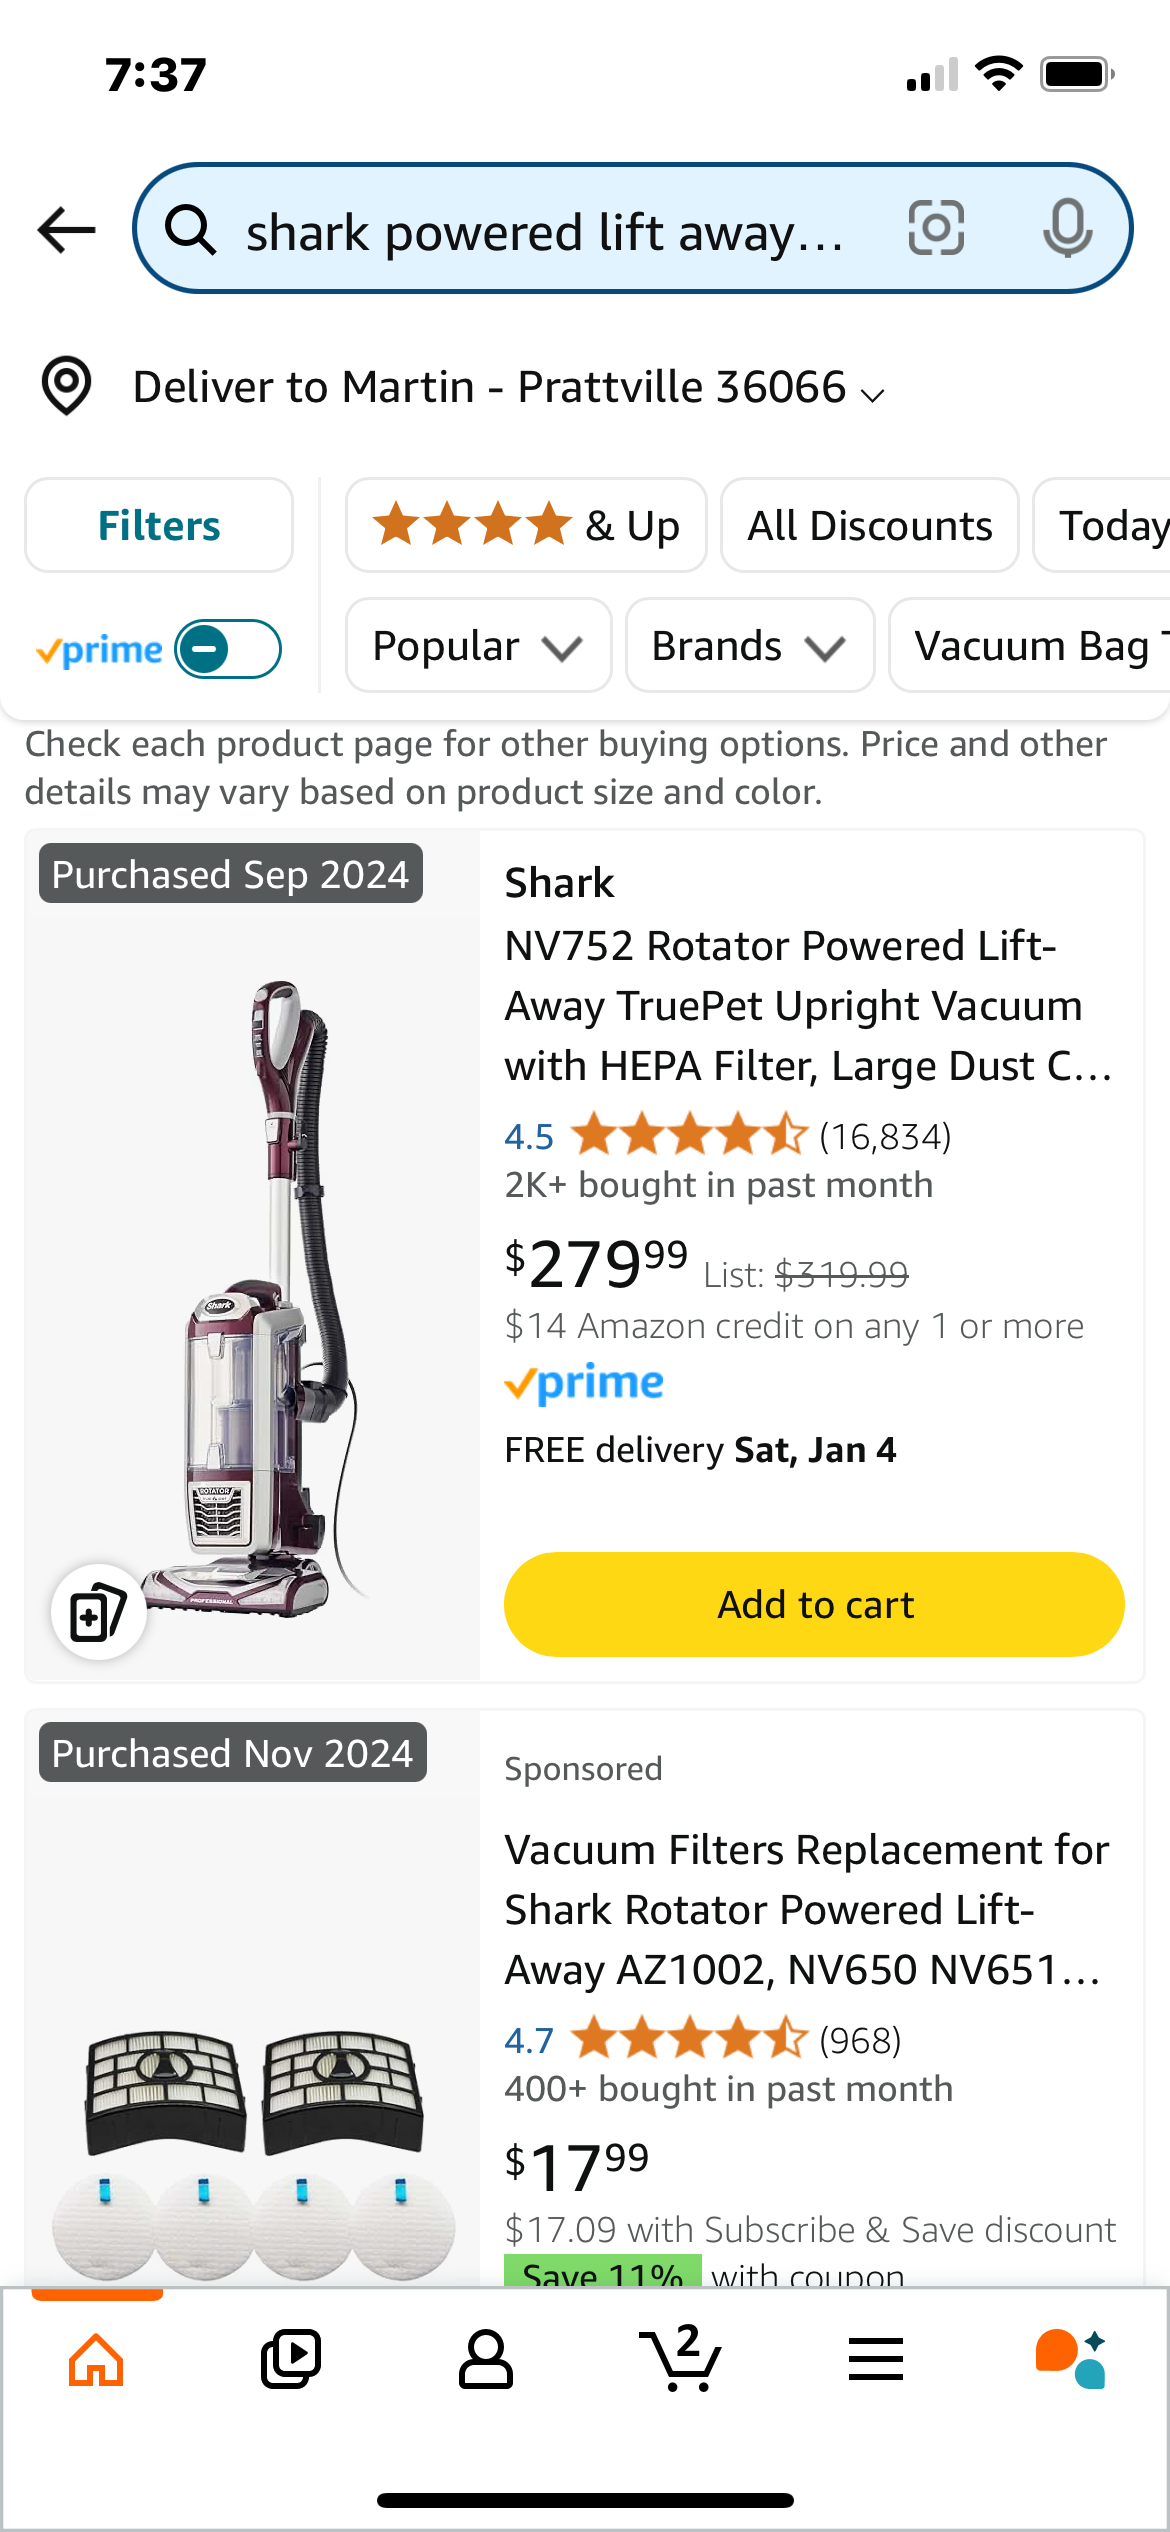Expand the Popular dropdown

(478, 646)
